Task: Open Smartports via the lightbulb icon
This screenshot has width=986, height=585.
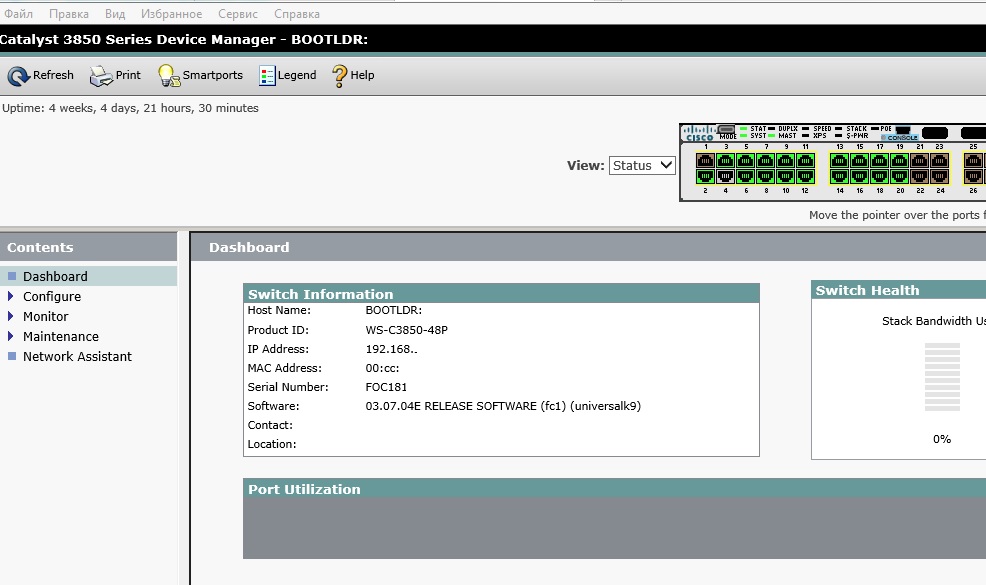Action: (169, 75)
